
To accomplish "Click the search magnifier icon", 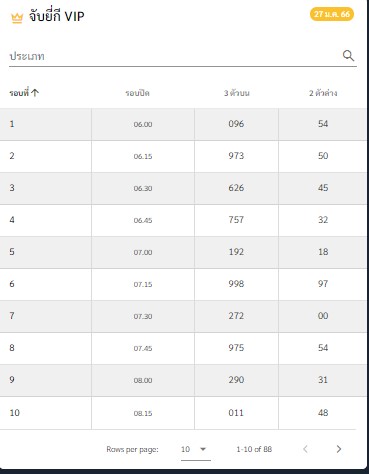I will 348,55.
